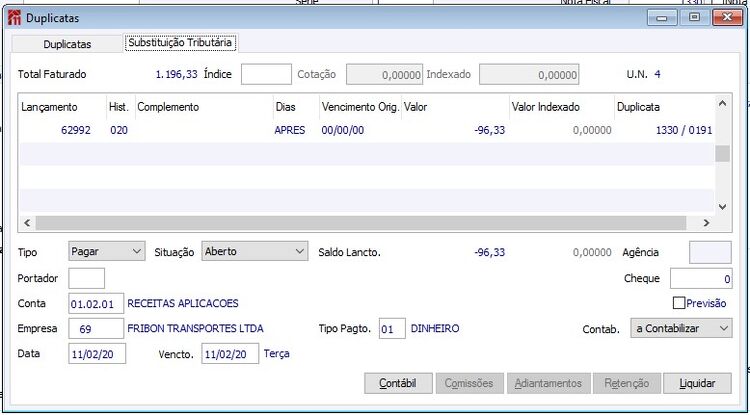Click the -96,33 value in table row
750x415 pixels.
tap(489, 130)
